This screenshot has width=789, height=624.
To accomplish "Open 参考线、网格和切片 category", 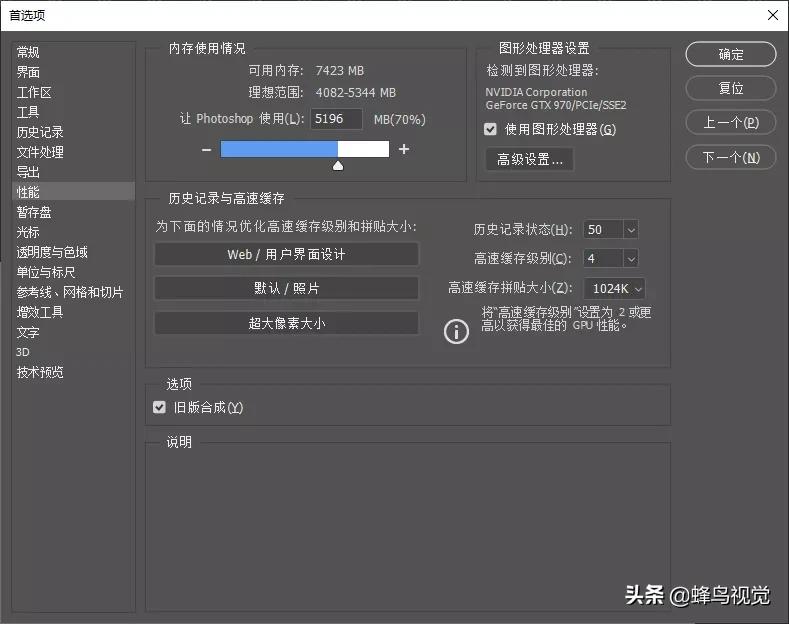I will 73,292.
